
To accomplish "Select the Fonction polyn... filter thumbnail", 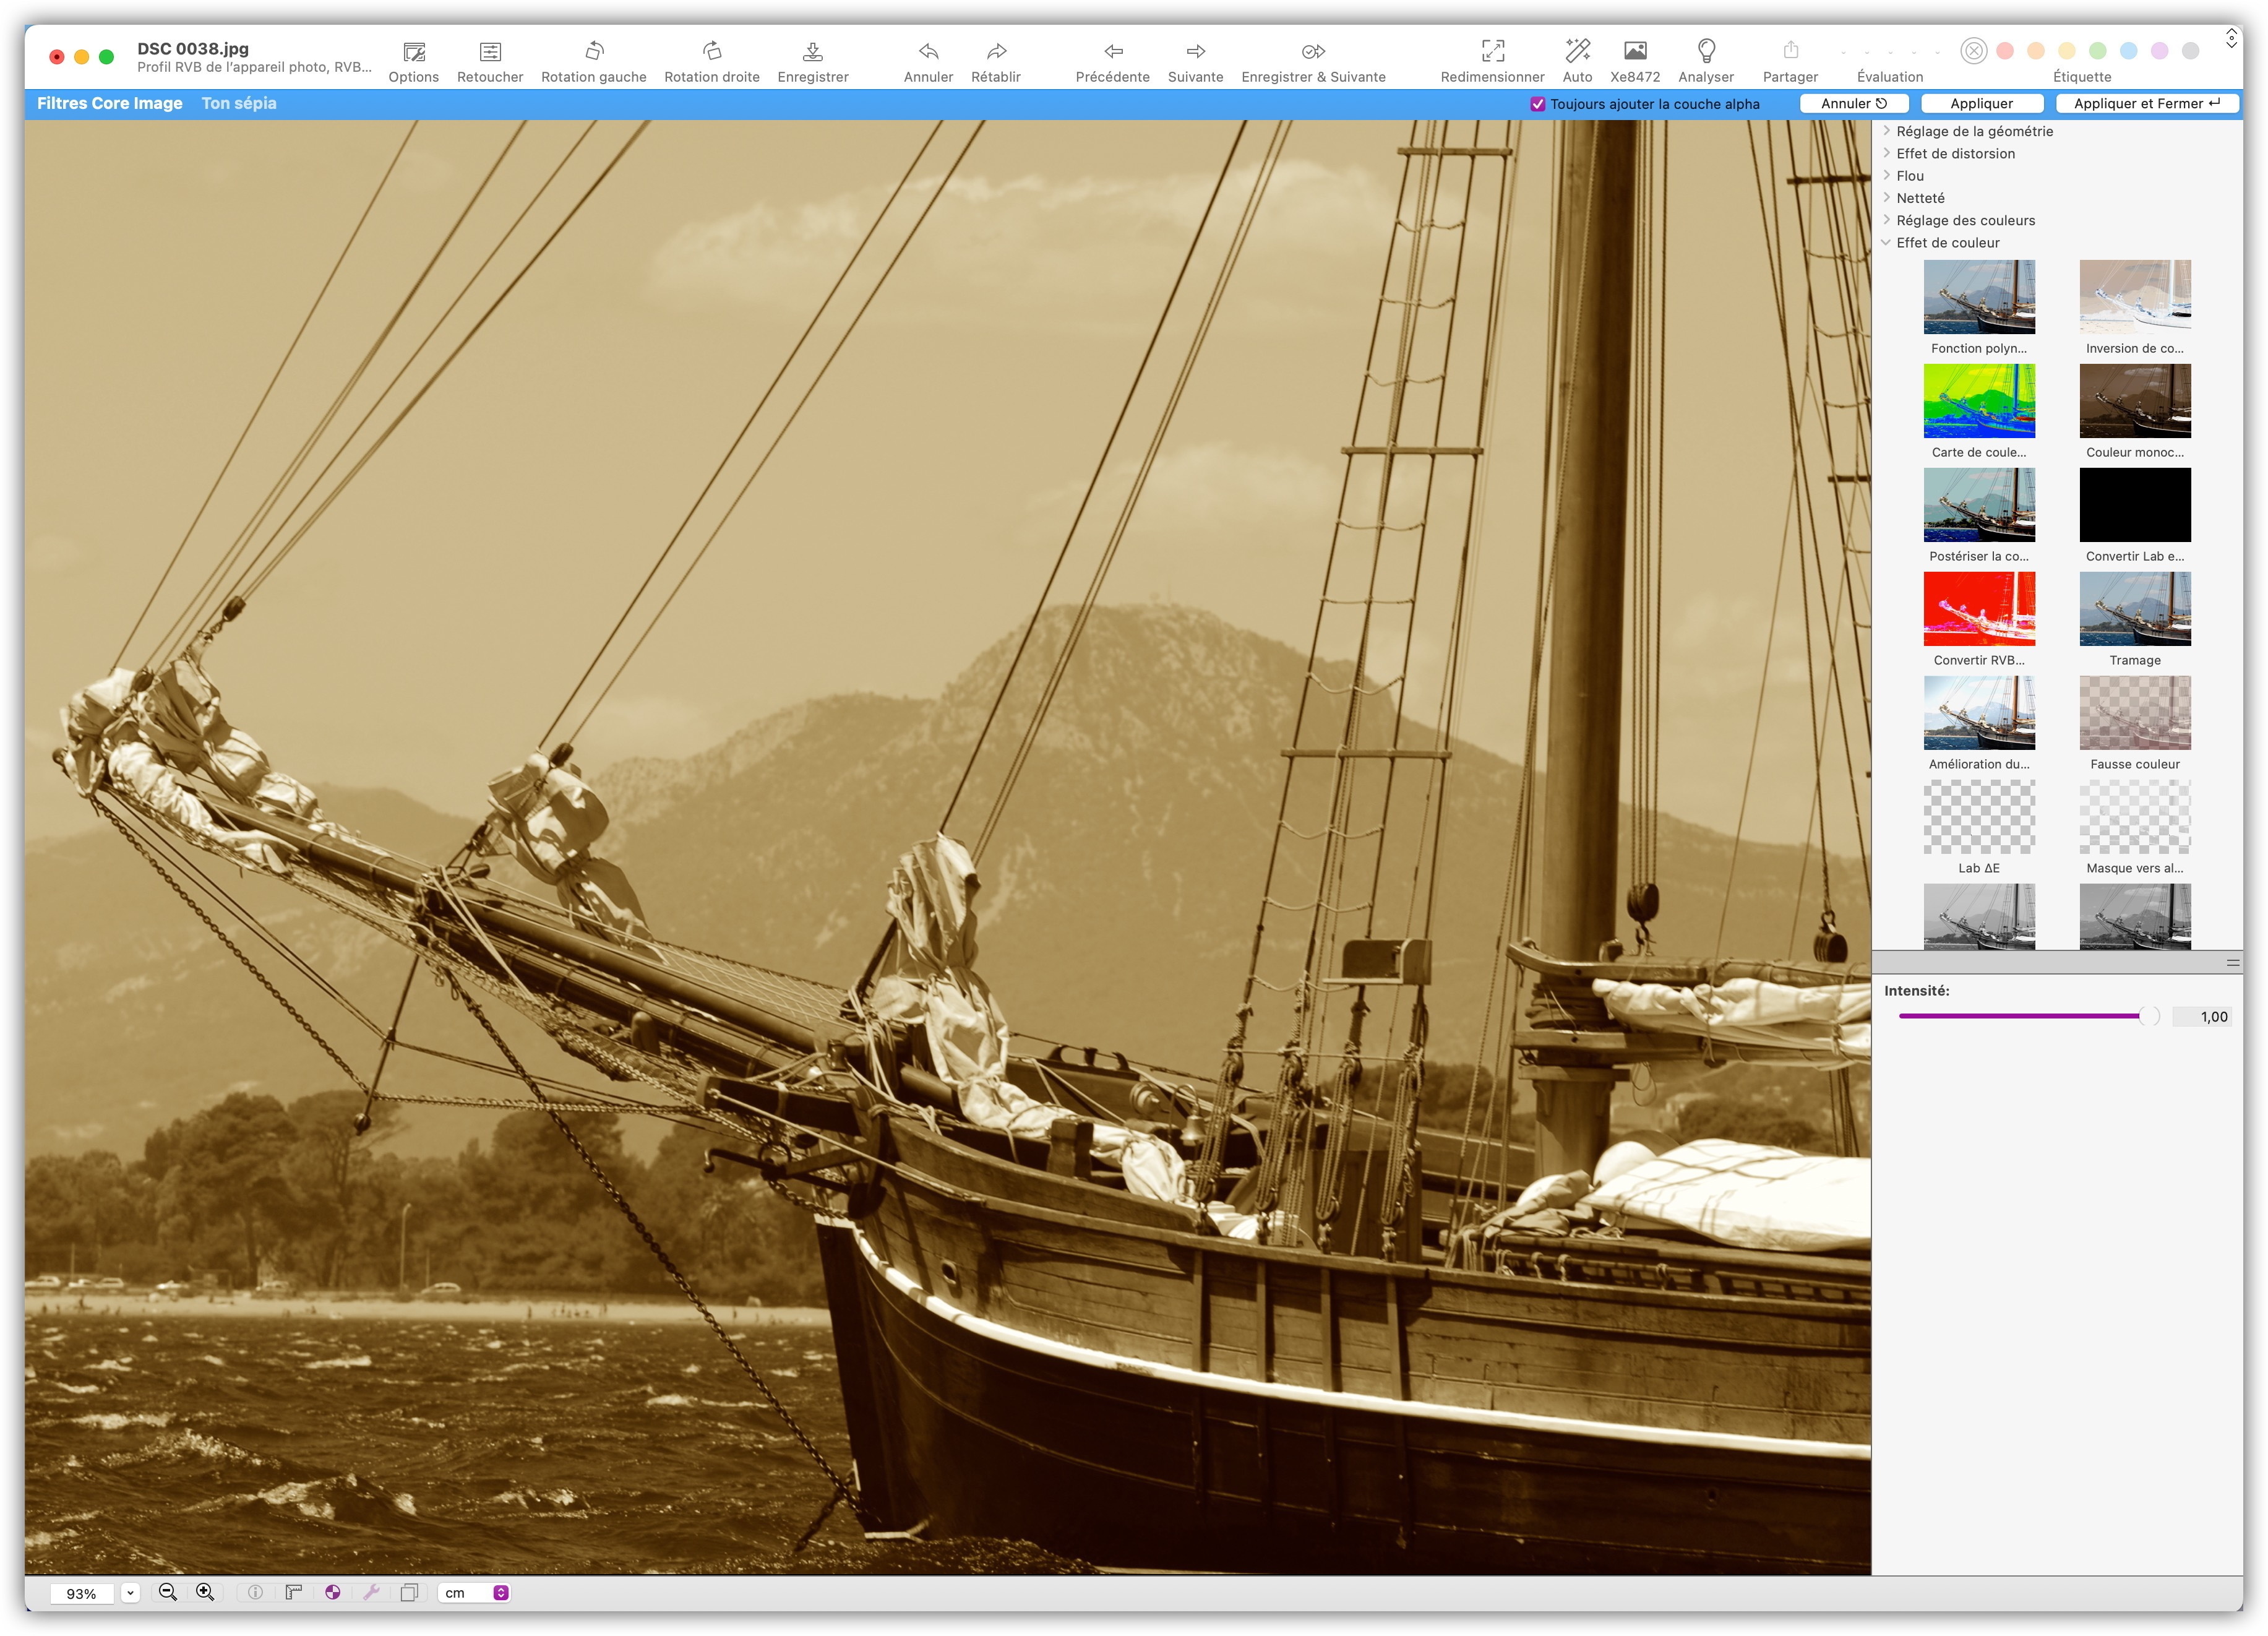I will coord(1979,297).
